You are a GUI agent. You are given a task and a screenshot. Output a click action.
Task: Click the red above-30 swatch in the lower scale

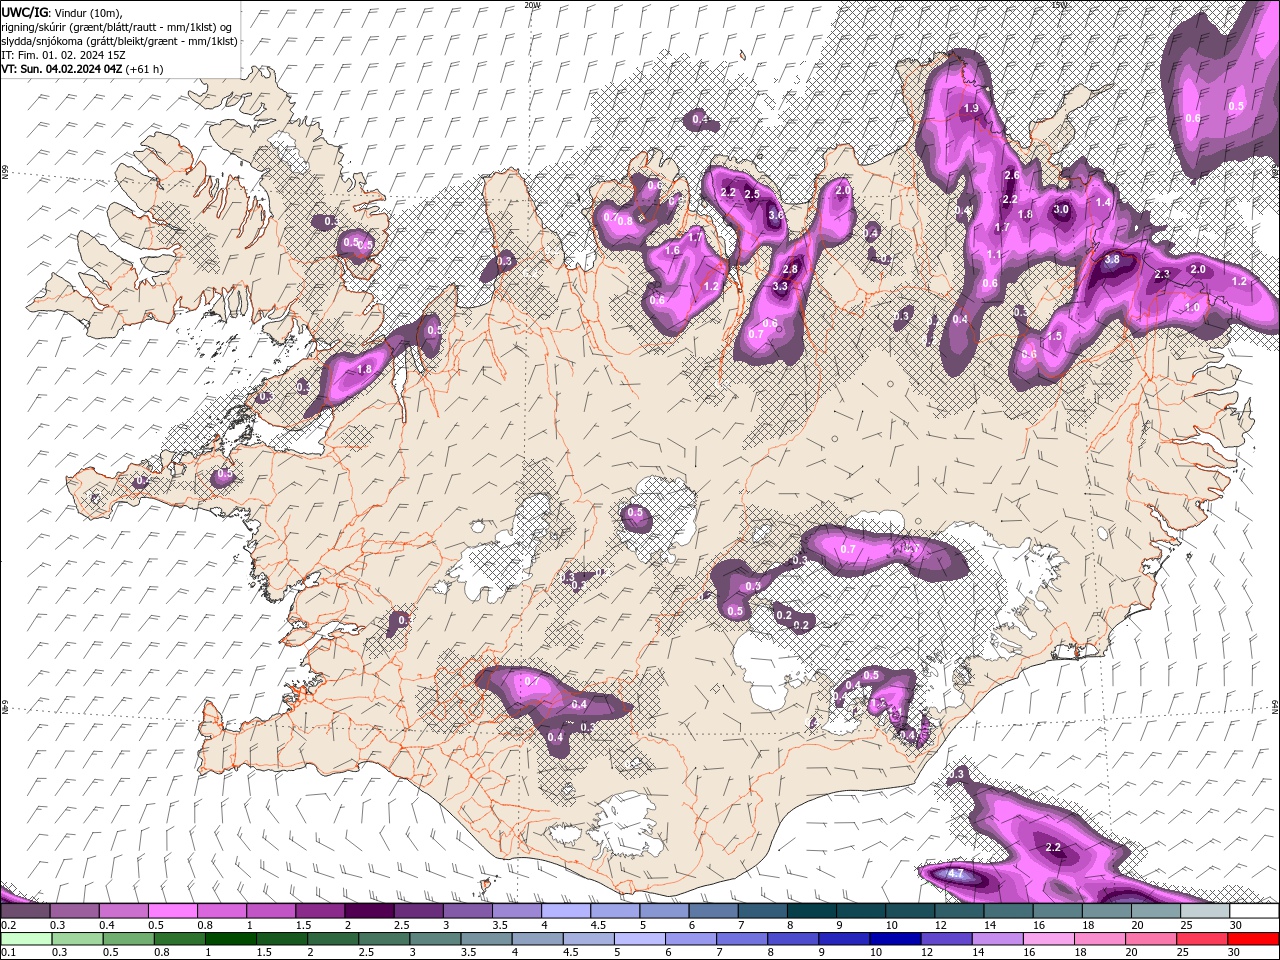[1254, 939]
